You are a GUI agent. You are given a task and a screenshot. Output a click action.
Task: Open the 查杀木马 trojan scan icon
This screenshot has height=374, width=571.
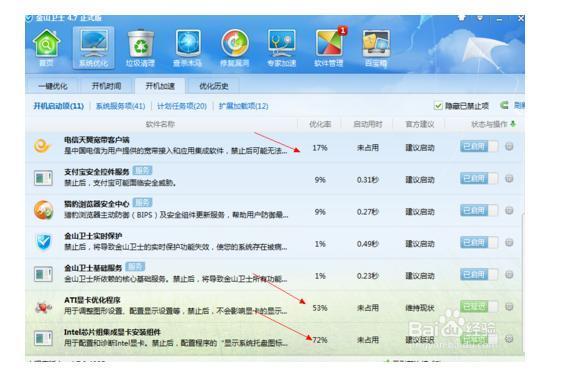click(x=188, y=48)
